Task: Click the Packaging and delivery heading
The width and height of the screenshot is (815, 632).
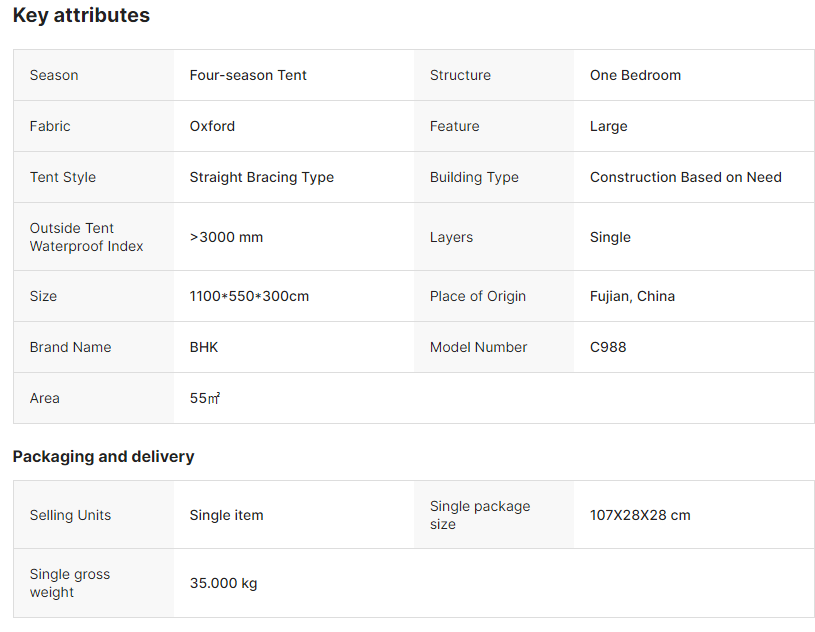Action: click(103, 457)
